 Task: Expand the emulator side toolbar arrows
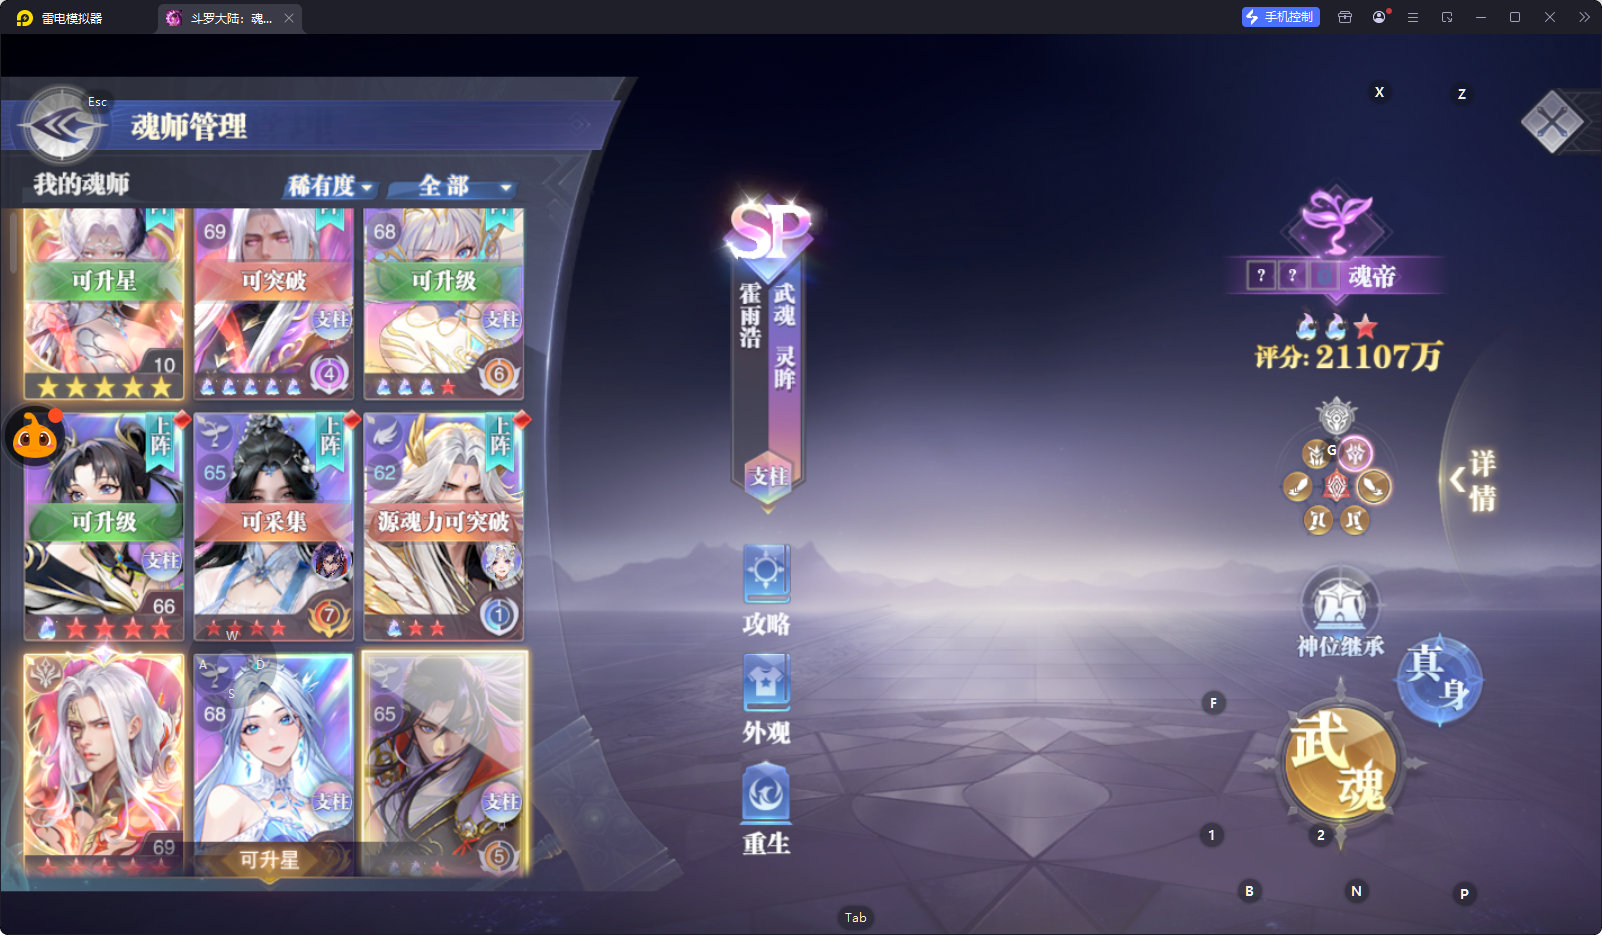1584,17
